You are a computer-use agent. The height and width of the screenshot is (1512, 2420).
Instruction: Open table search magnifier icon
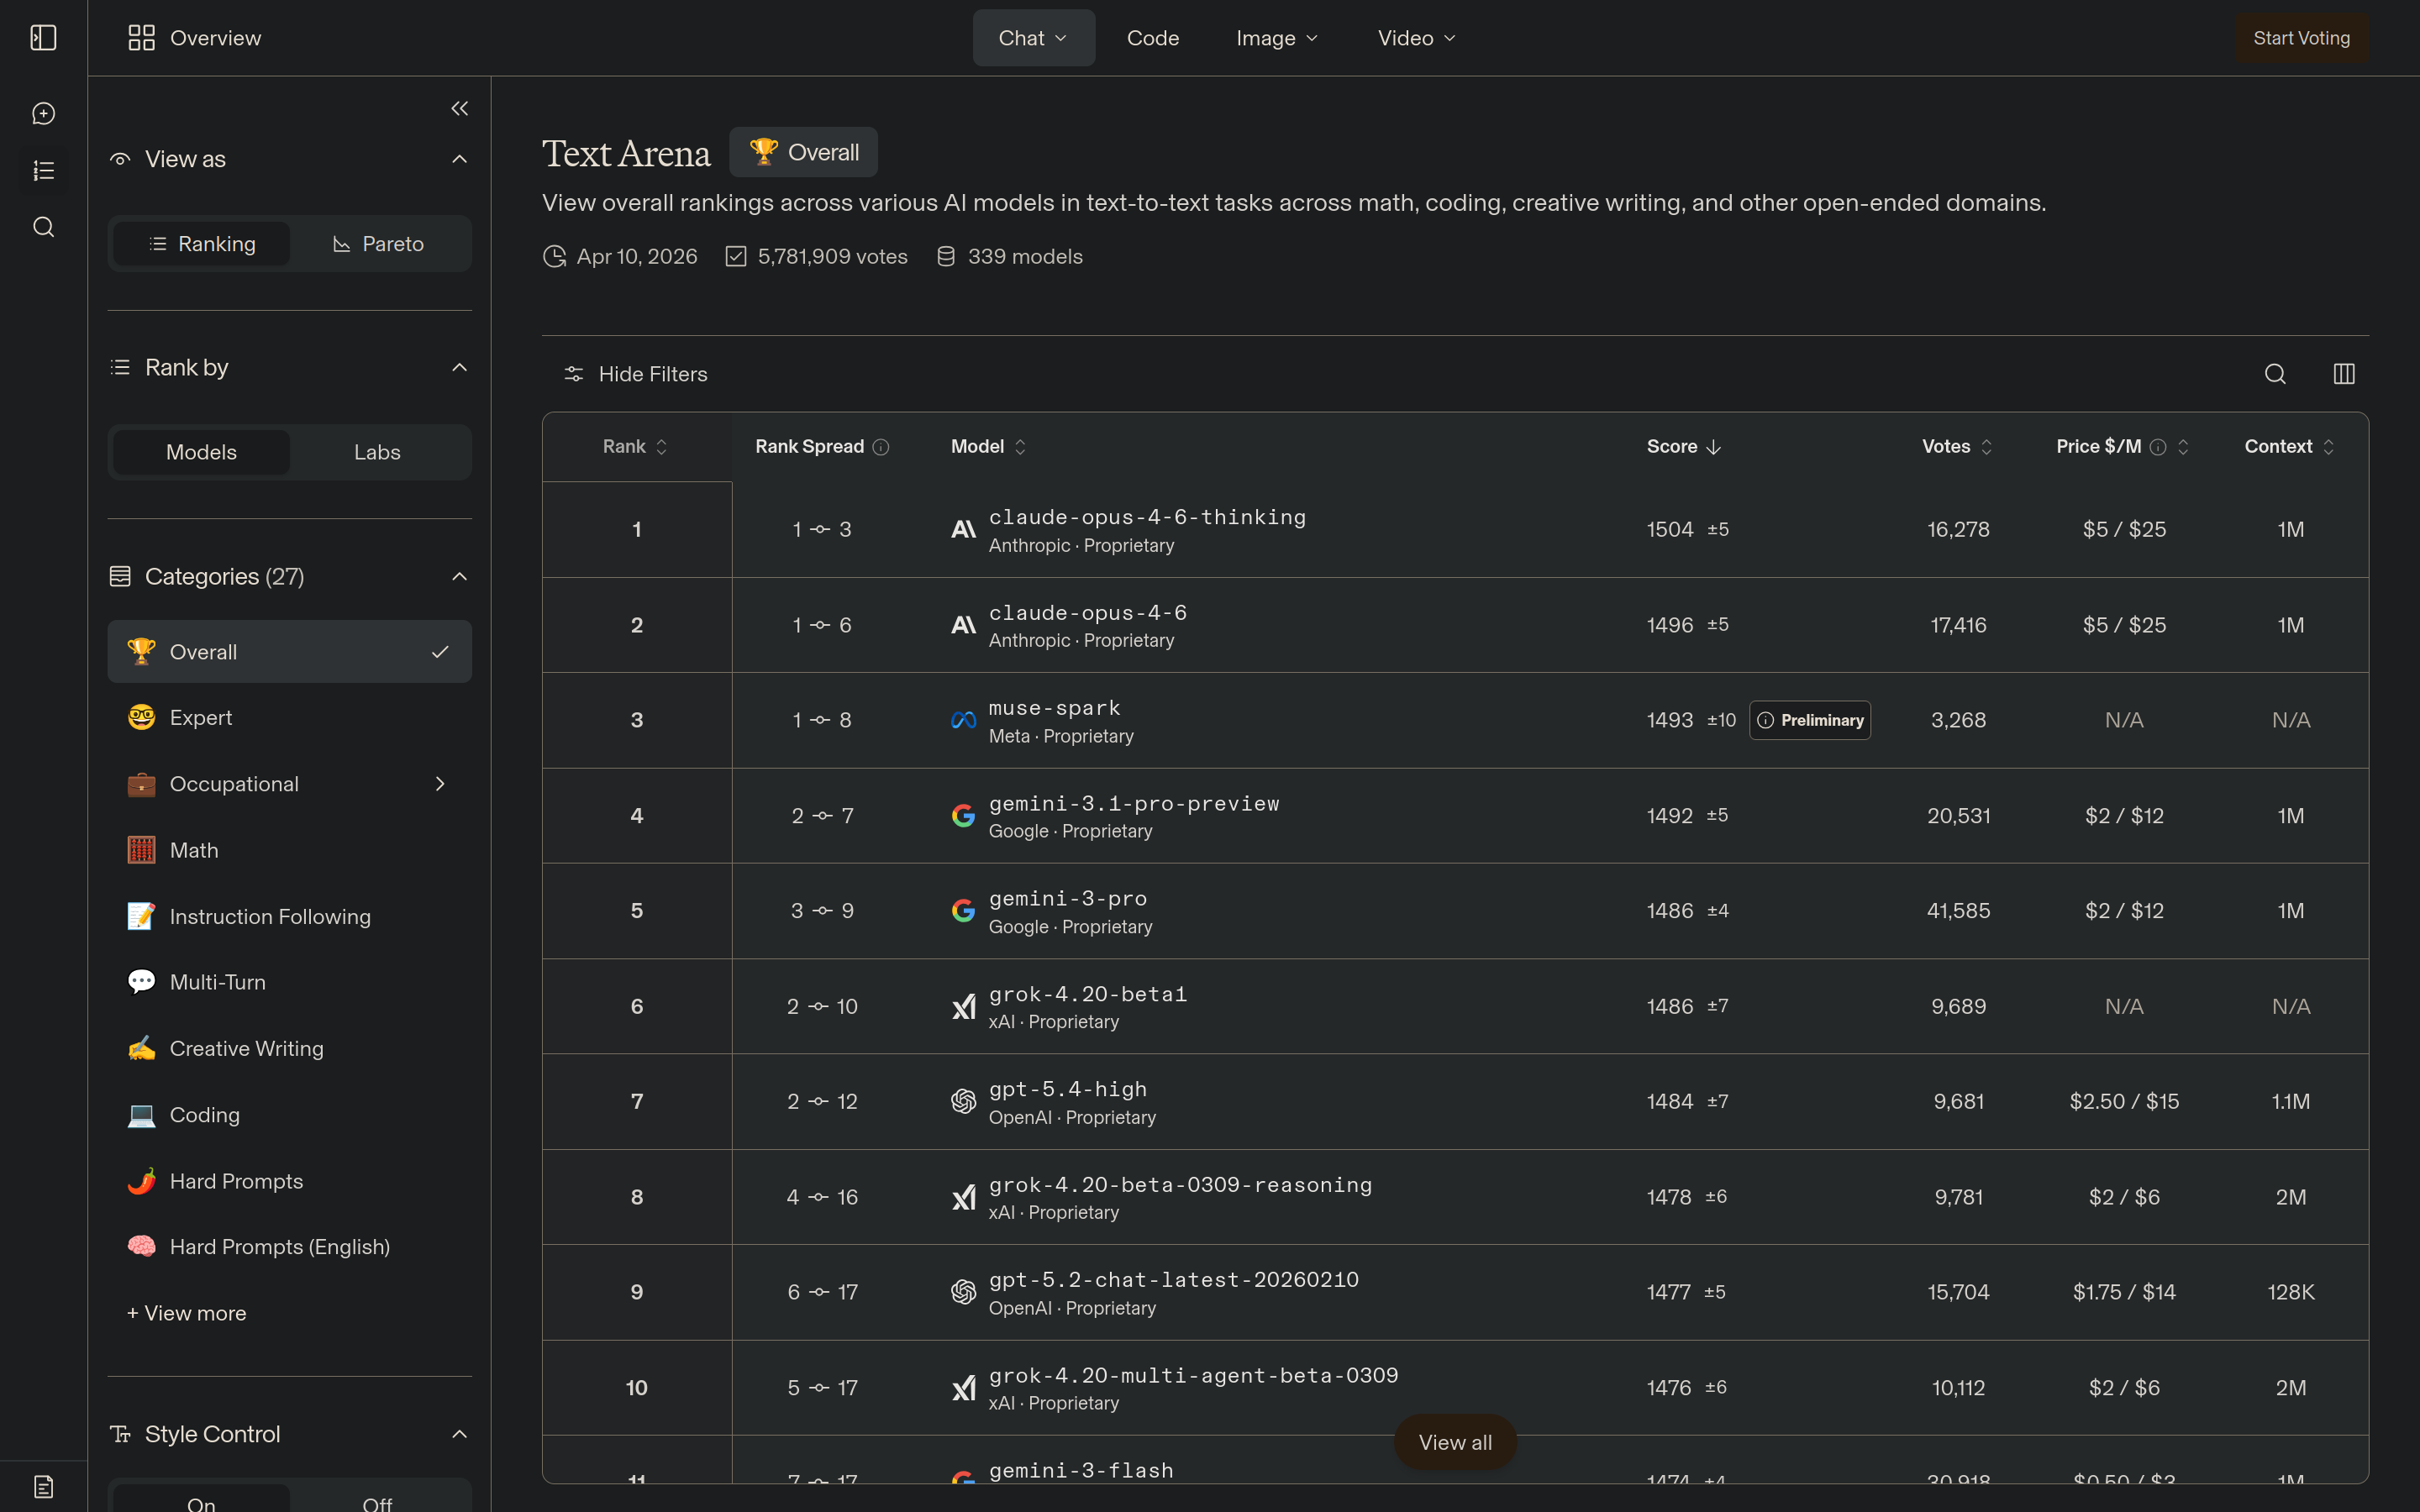pyautogui.click(x=2275, y=374)
